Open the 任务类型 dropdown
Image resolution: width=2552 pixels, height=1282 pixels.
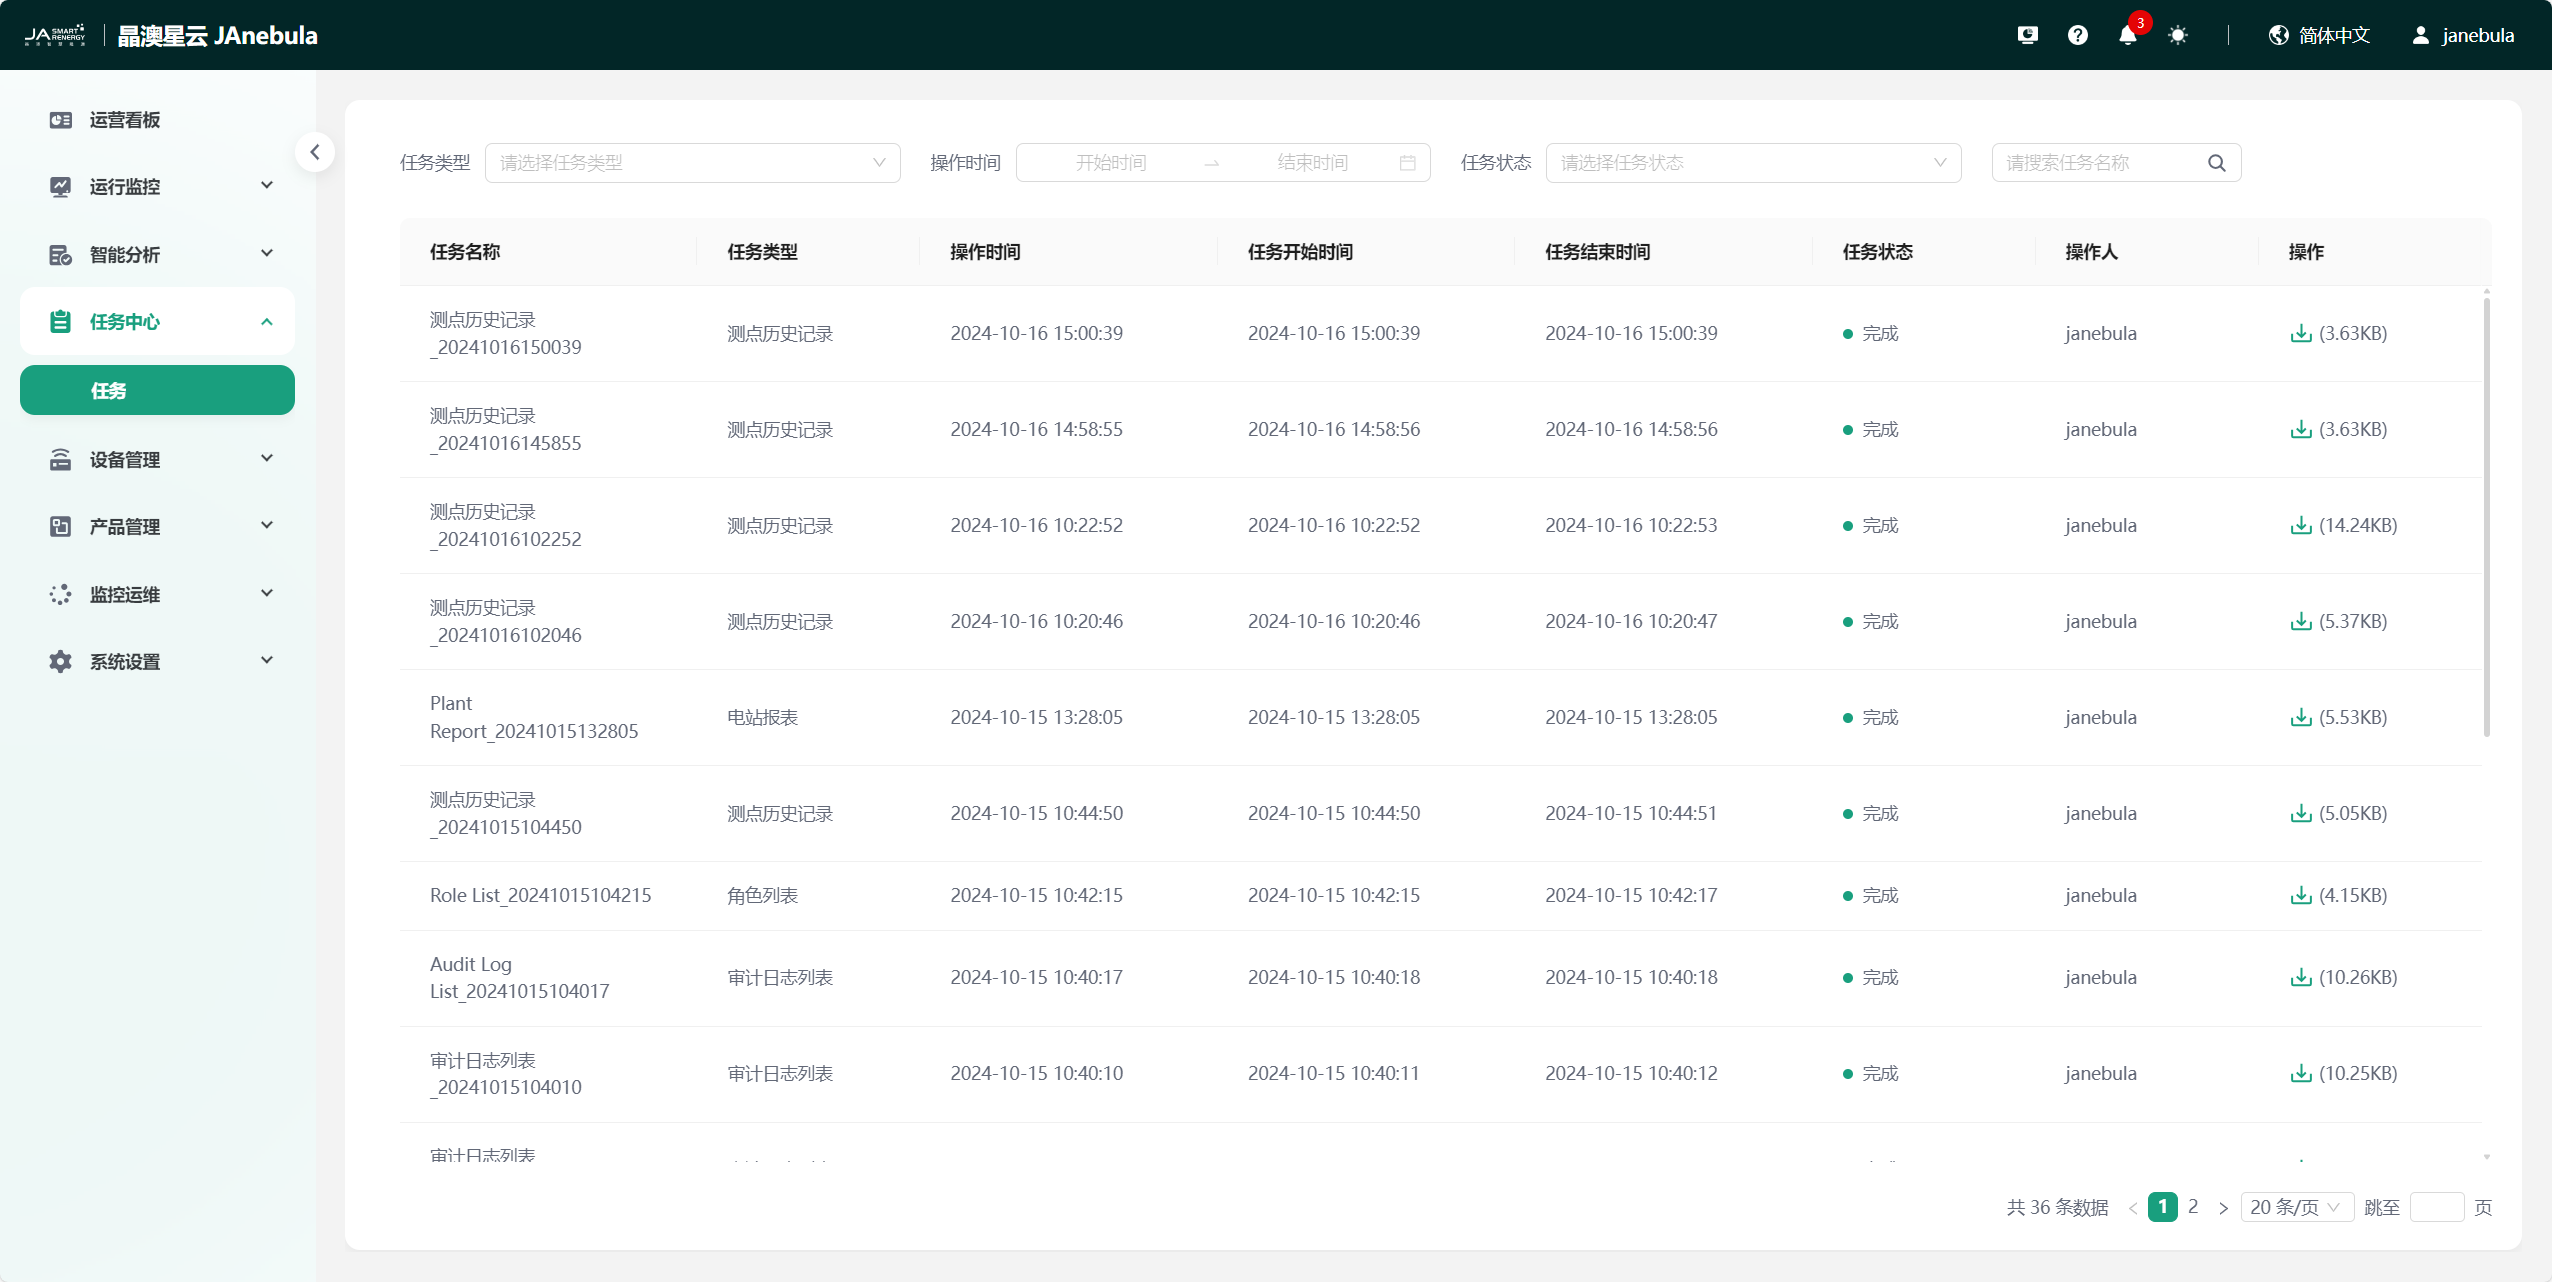[x=692, y=163]
